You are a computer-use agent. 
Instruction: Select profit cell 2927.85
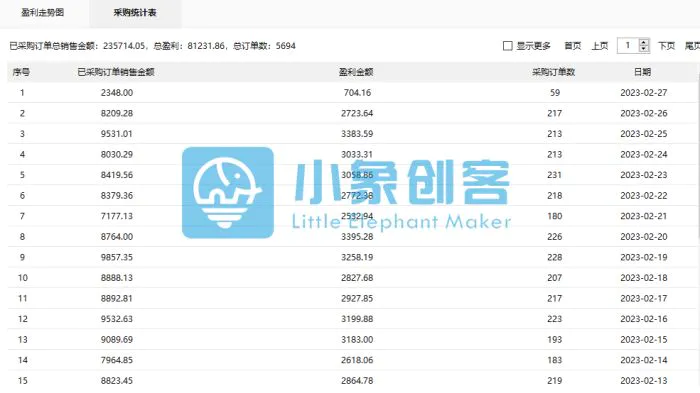(357, 298)
